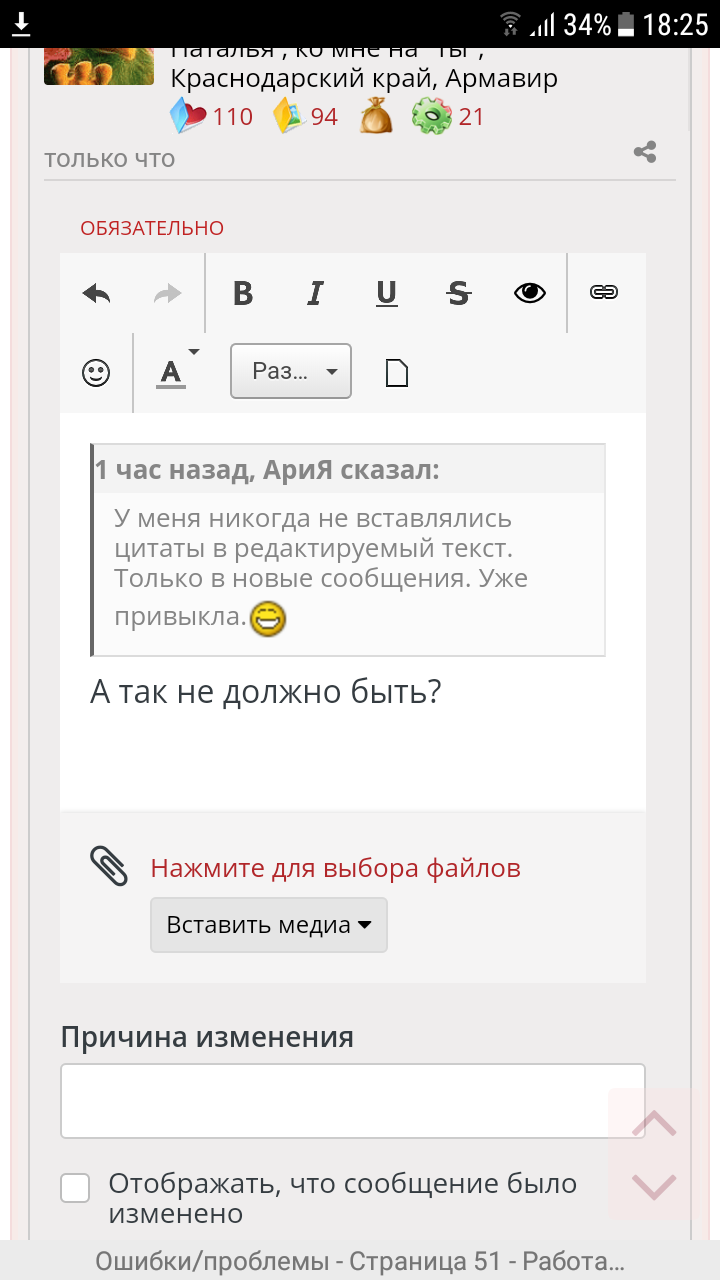720x1280 pixels.
Task: Open the emoticon smiley picker
Action: (x=96, y=373)
